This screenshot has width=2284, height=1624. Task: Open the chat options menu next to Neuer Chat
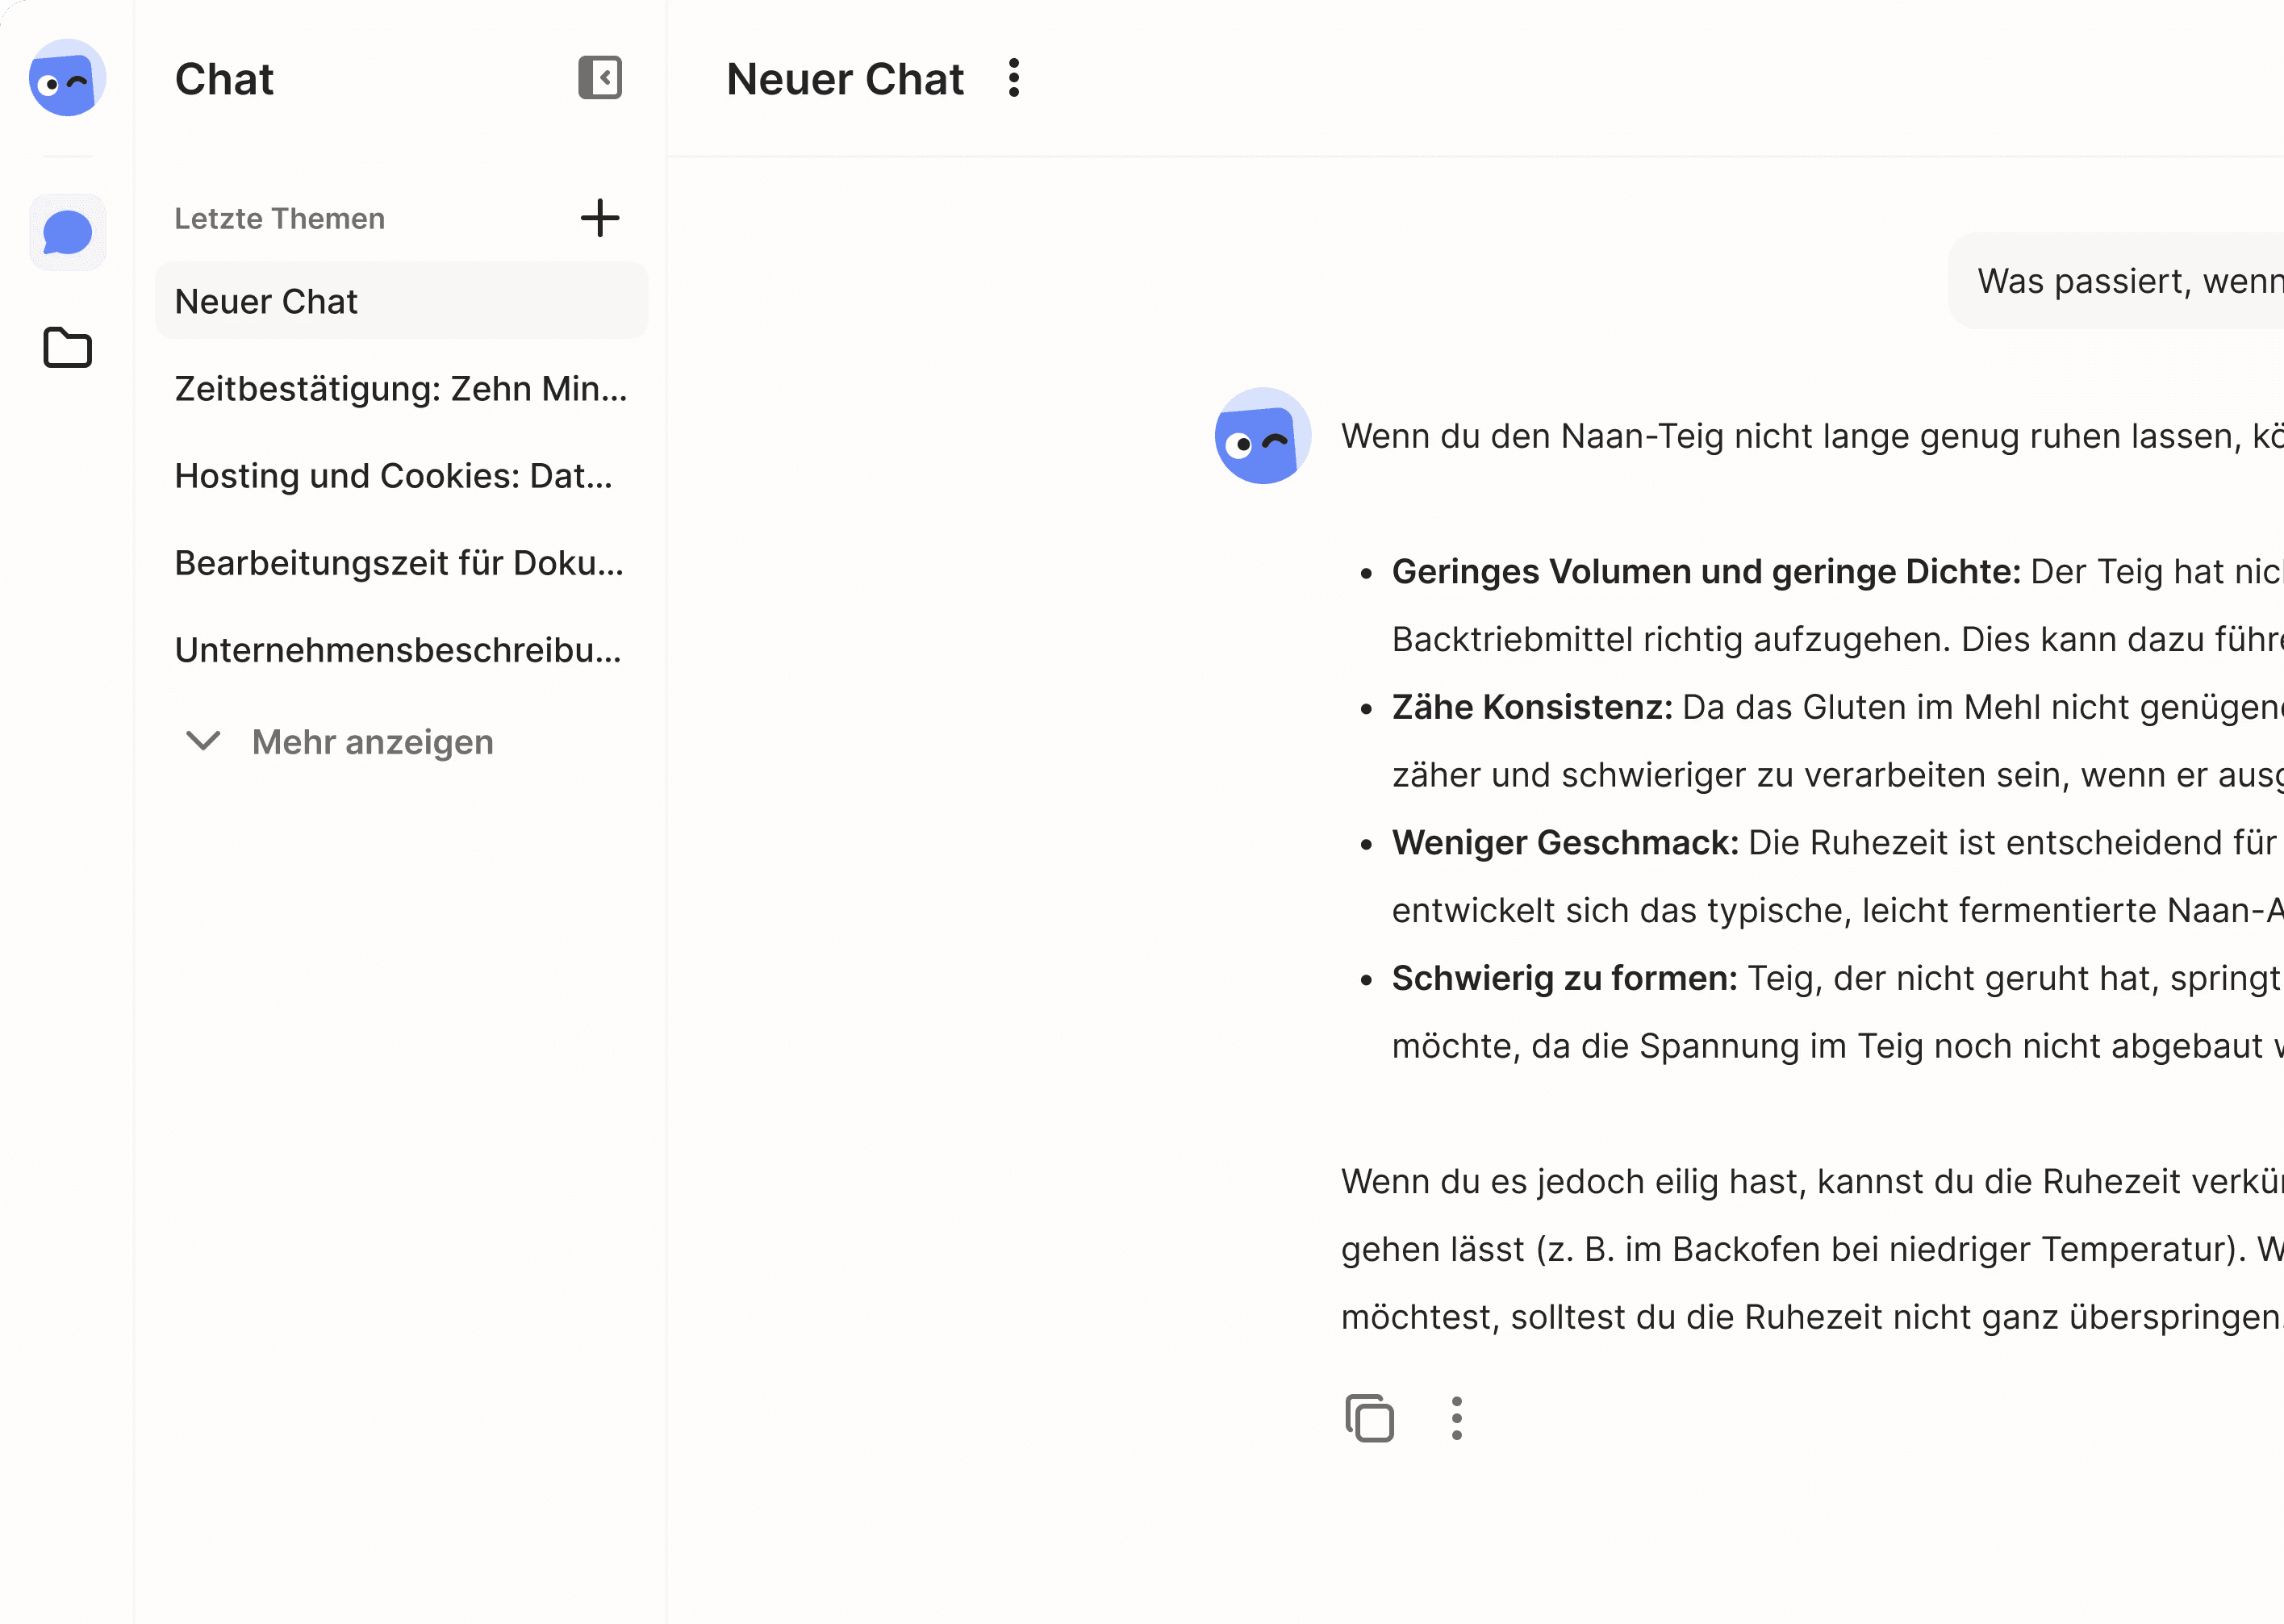[1013, 78]
